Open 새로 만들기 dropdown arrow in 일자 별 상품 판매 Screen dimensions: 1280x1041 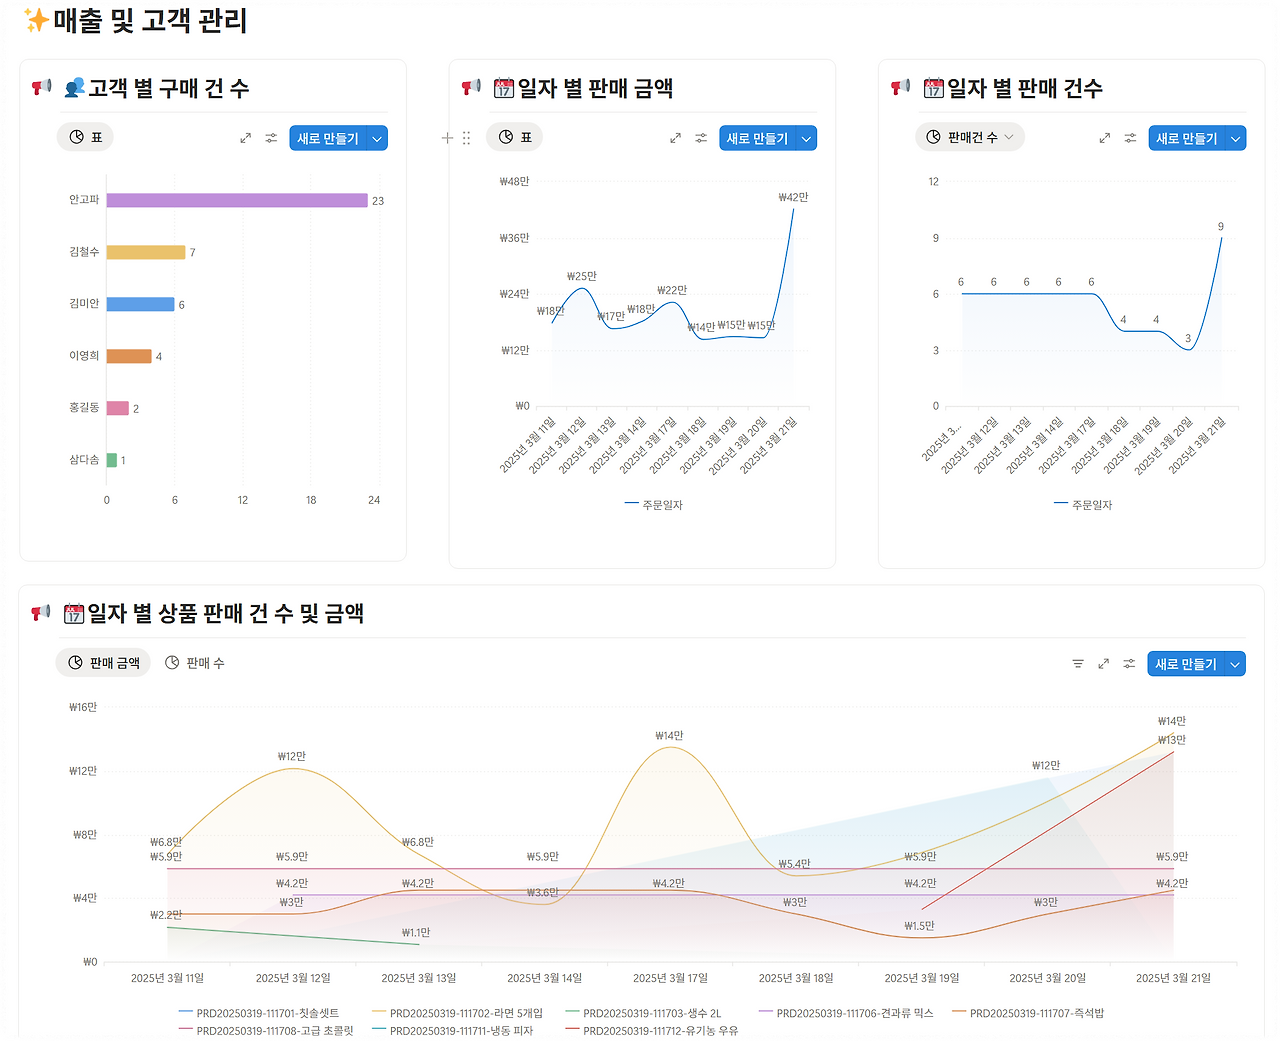coord(1235,664)
